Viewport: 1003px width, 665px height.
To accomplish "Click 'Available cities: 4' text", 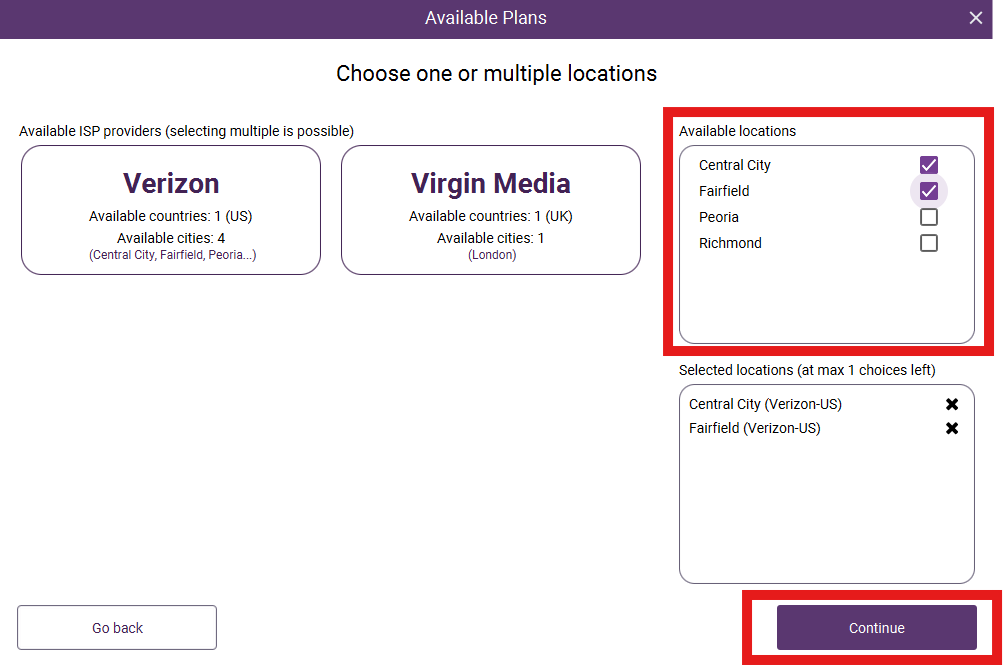I will pyautogui.click(x=171, y=238).
